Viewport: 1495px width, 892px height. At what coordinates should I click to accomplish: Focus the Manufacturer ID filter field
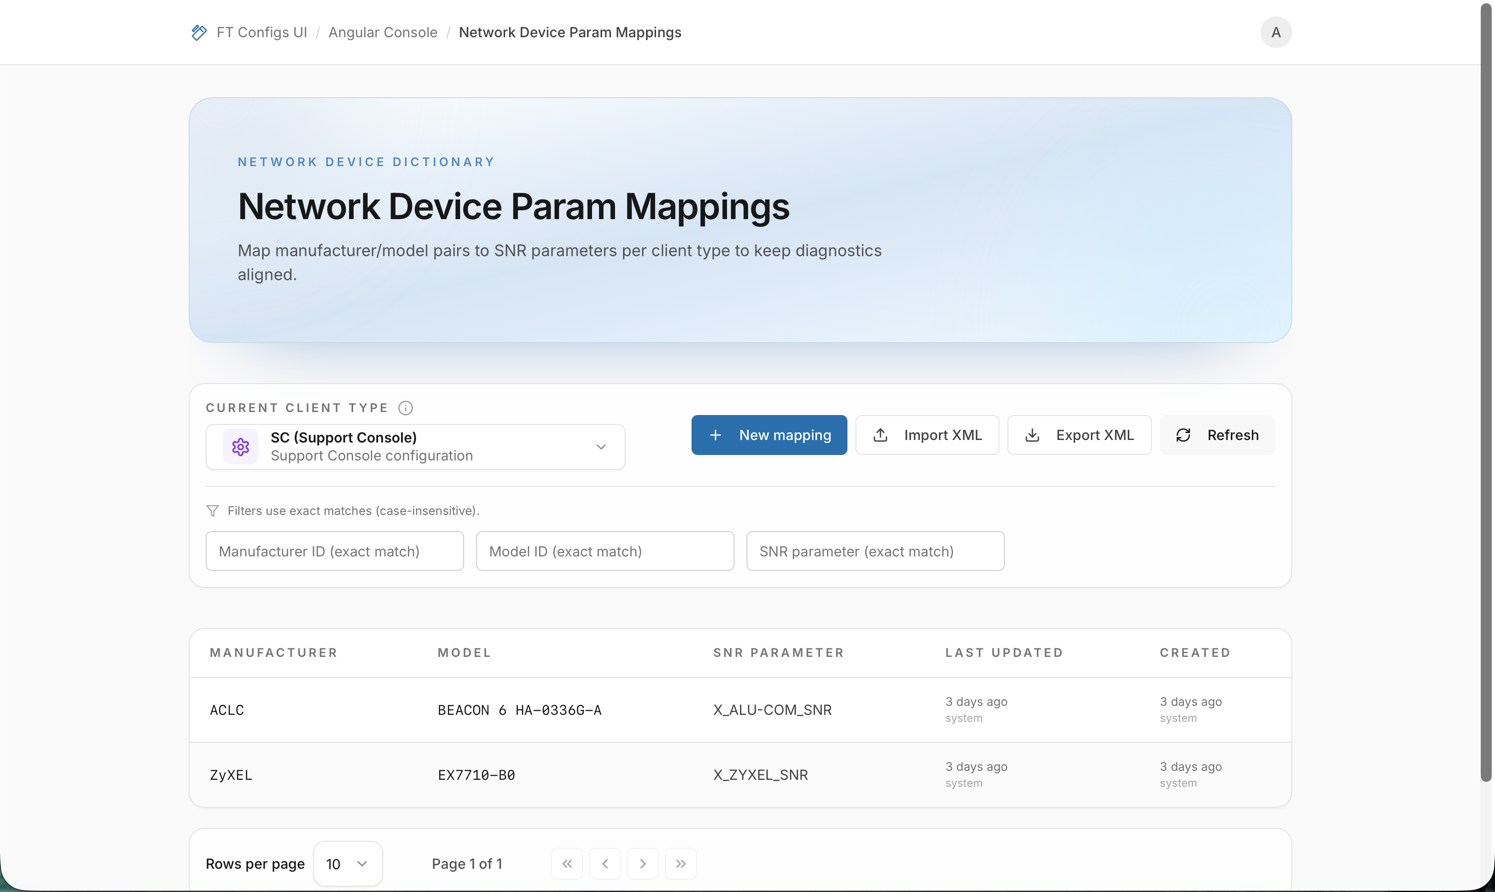[335, 551]
